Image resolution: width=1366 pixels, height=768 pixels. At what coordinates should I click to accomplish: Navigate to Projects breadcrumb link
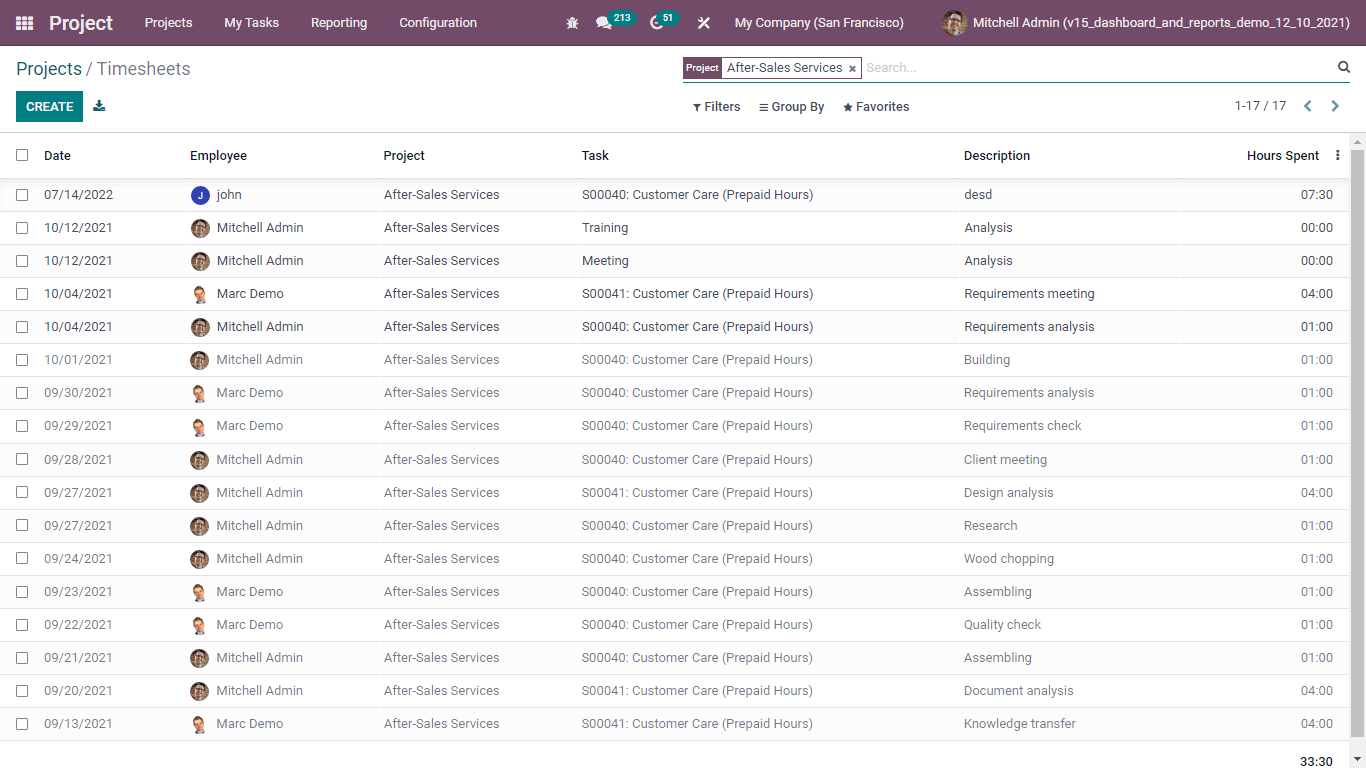49,69
